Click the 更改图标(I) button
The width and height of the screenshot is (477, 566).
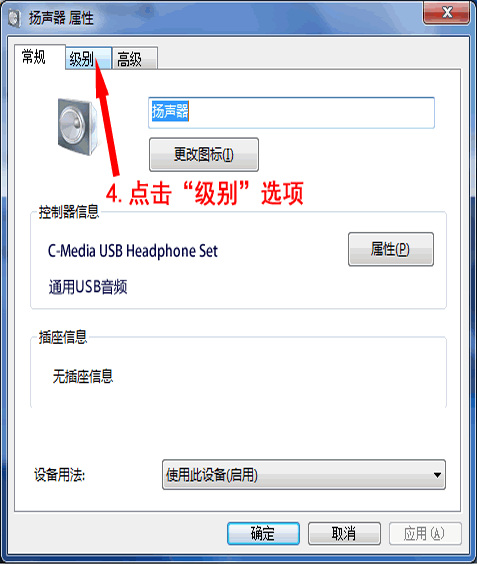pos(204,154)
